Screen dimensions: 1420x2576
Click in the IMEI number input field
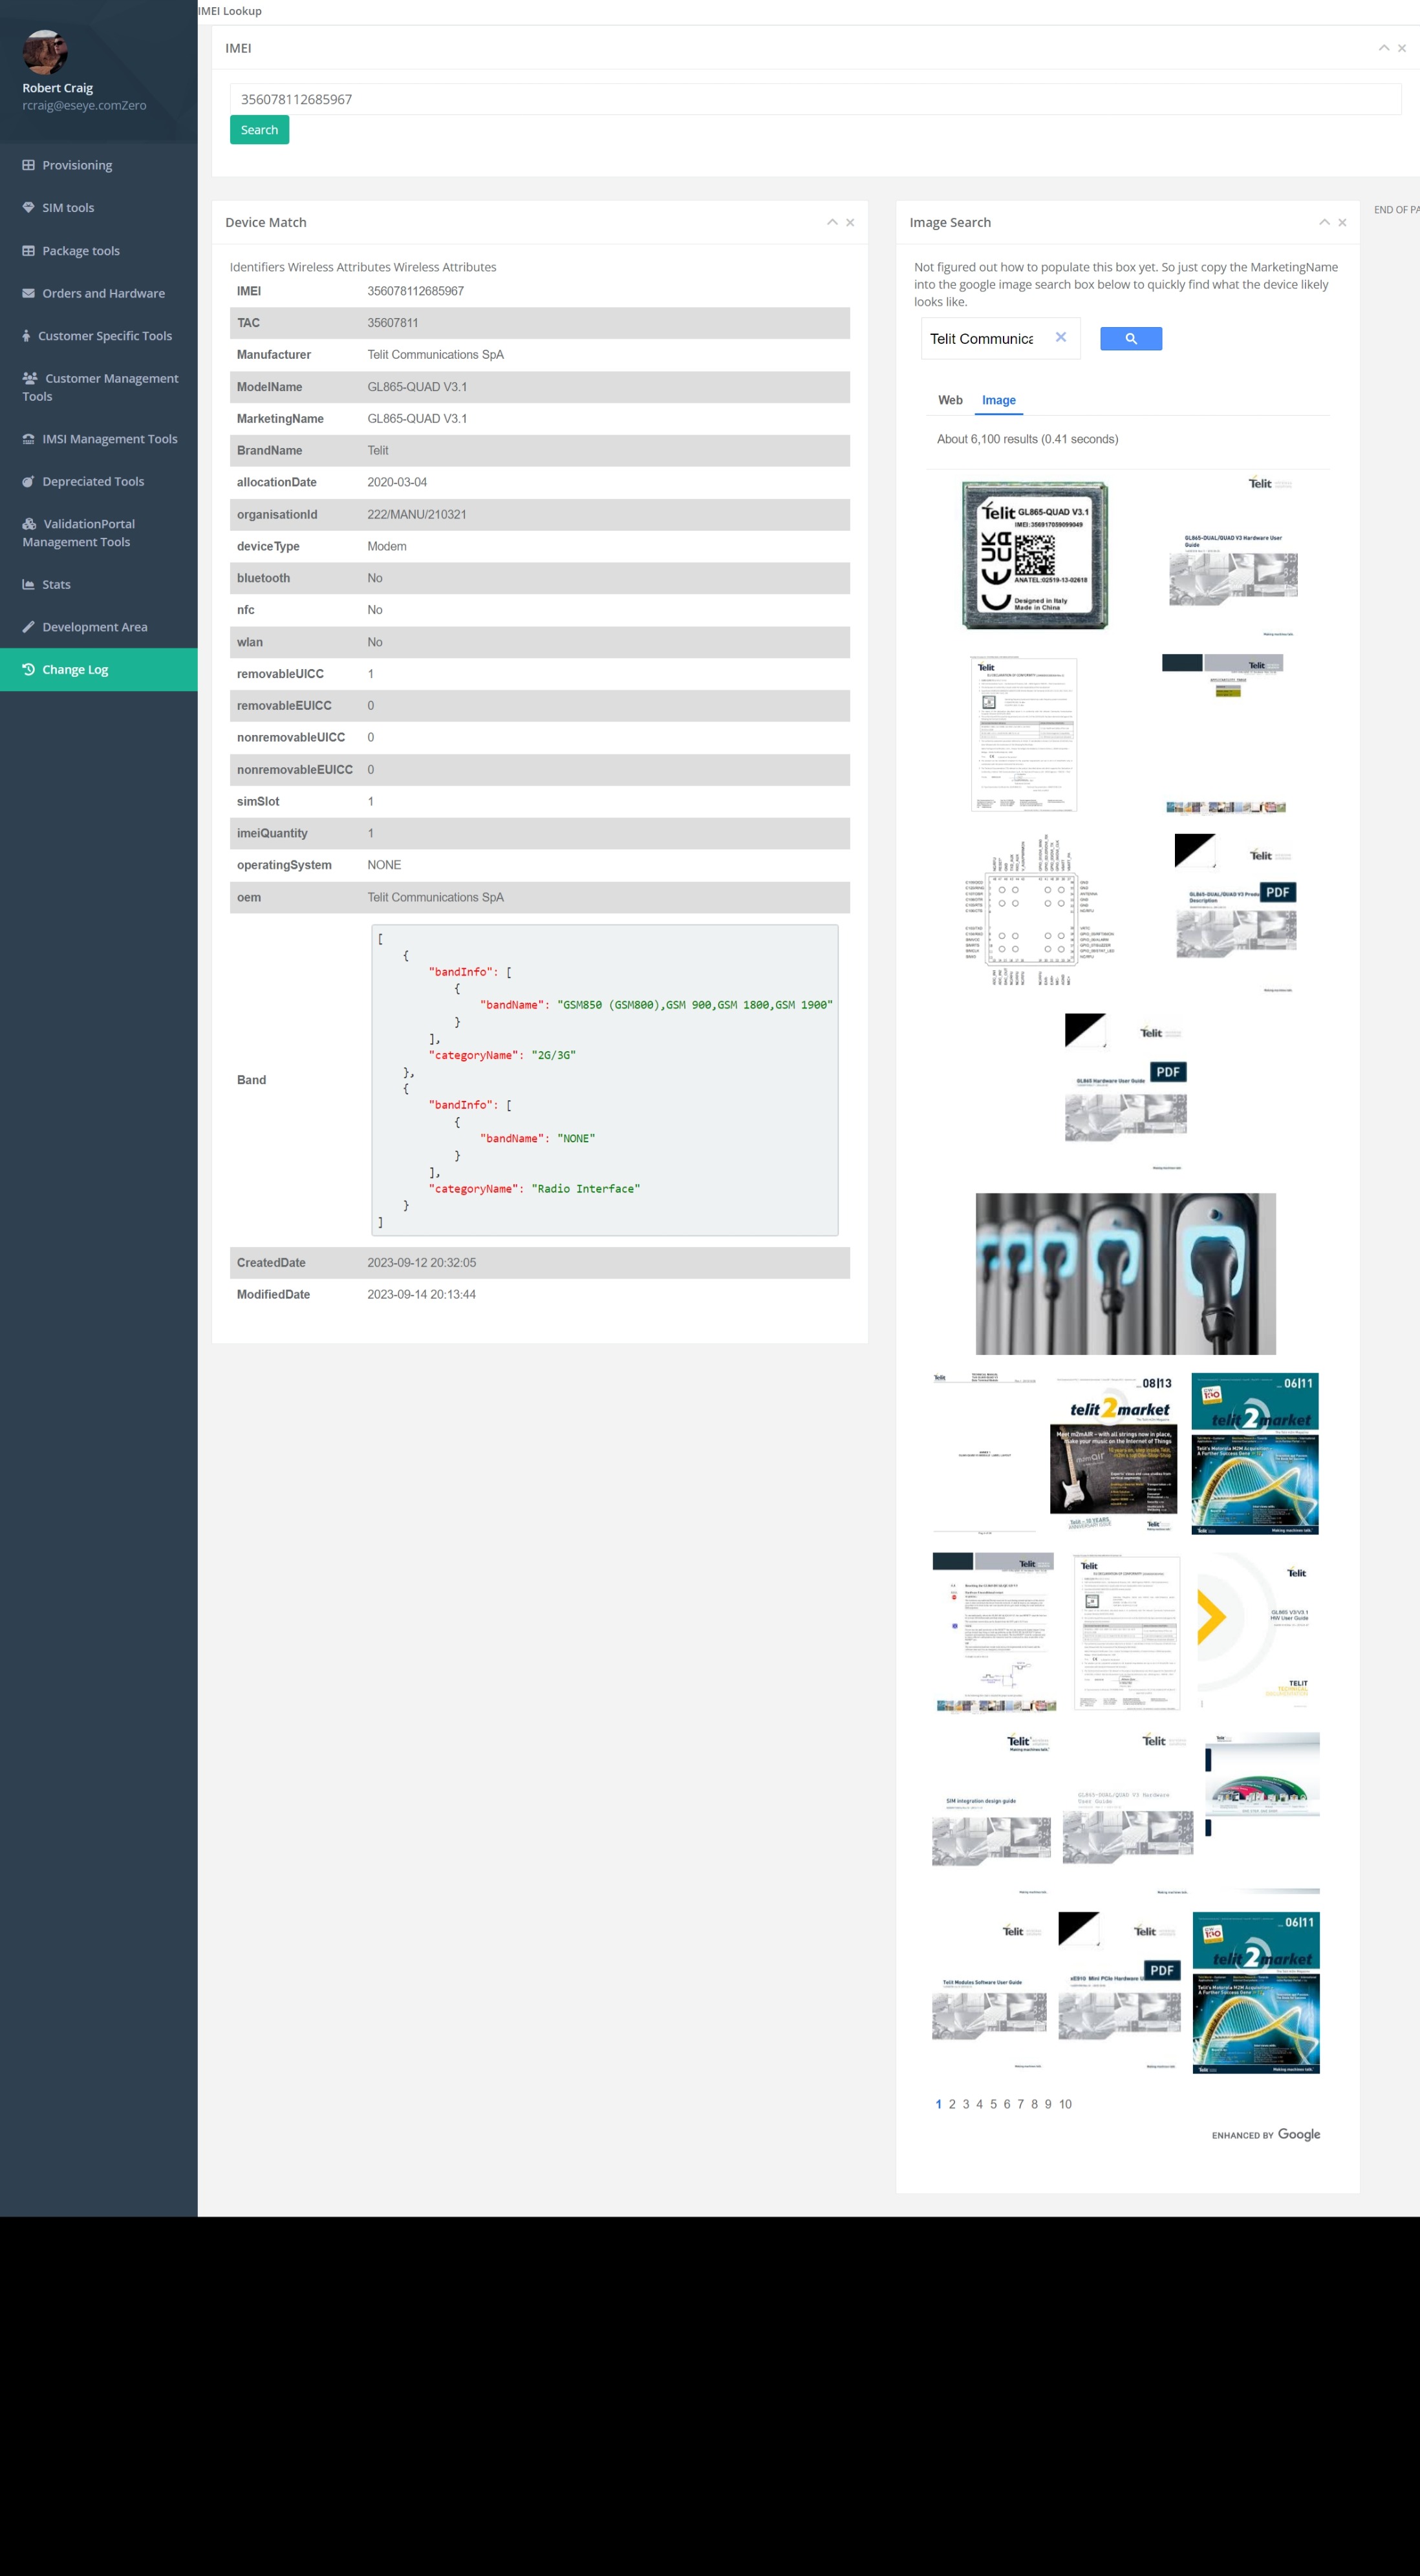814,99
